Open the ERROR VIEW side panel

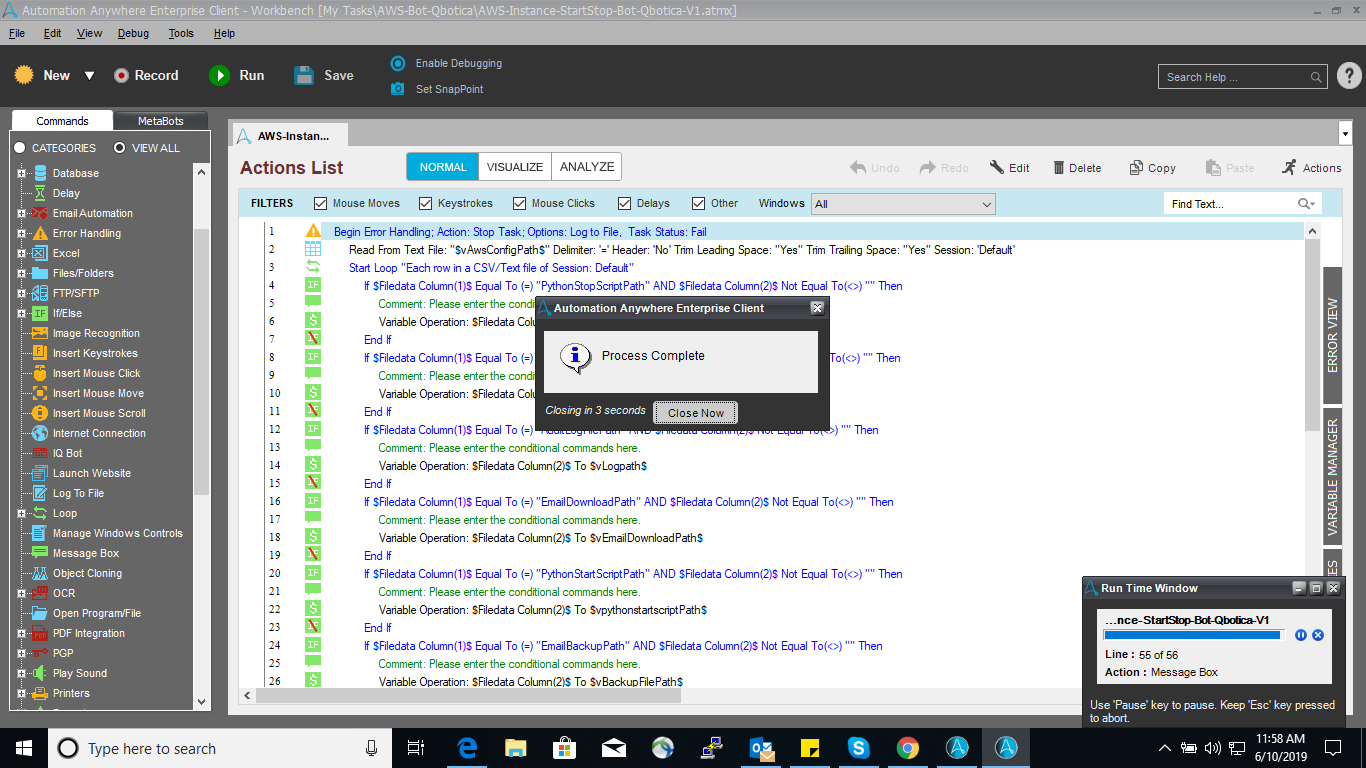[1332, 335]
